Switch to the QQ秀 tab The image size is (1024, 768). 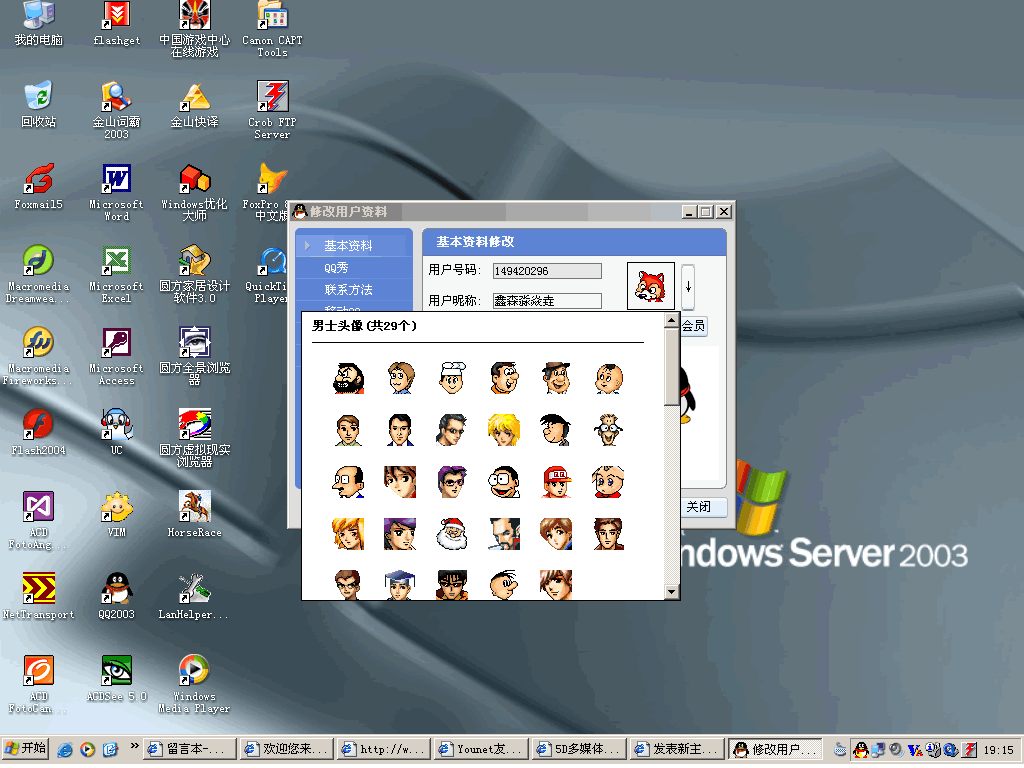(x=336, y=268)
